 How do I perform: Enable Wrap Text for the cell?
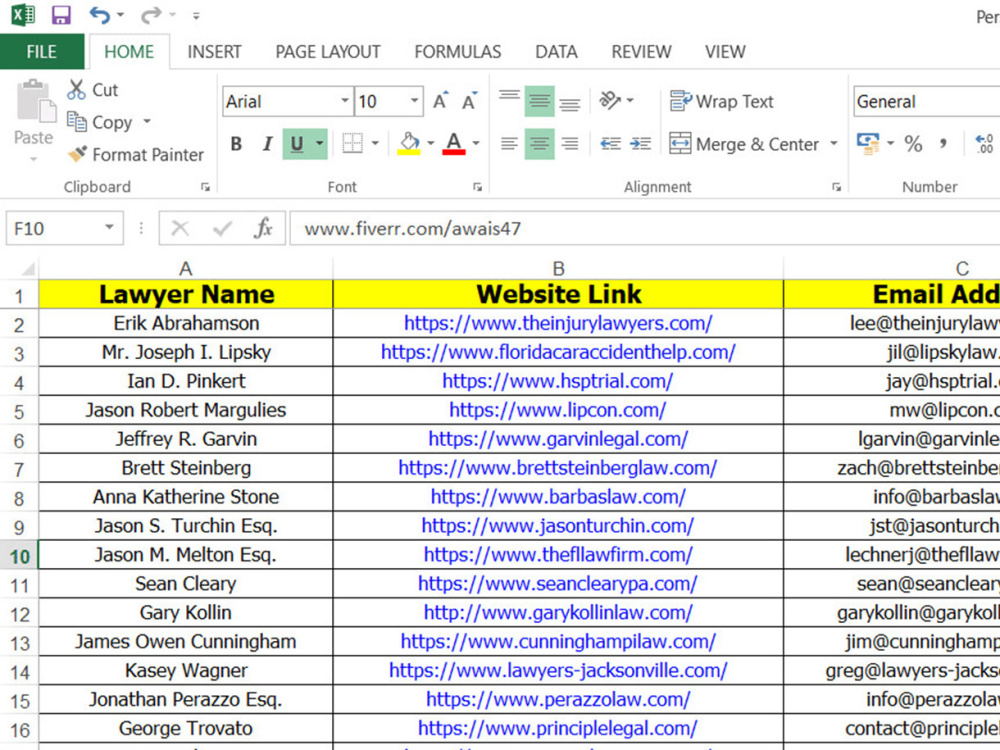(x=721, y=101)
